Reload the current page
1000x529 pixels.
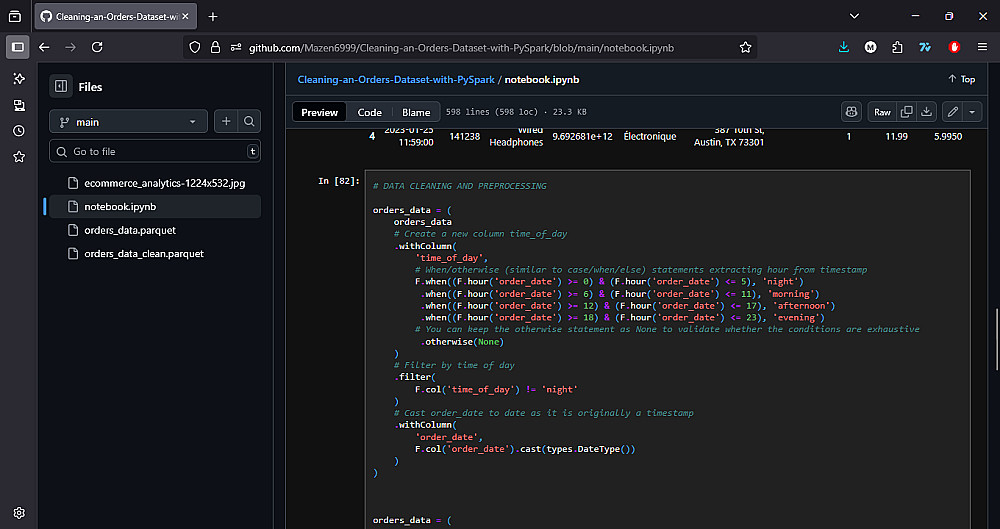point(97,47)
